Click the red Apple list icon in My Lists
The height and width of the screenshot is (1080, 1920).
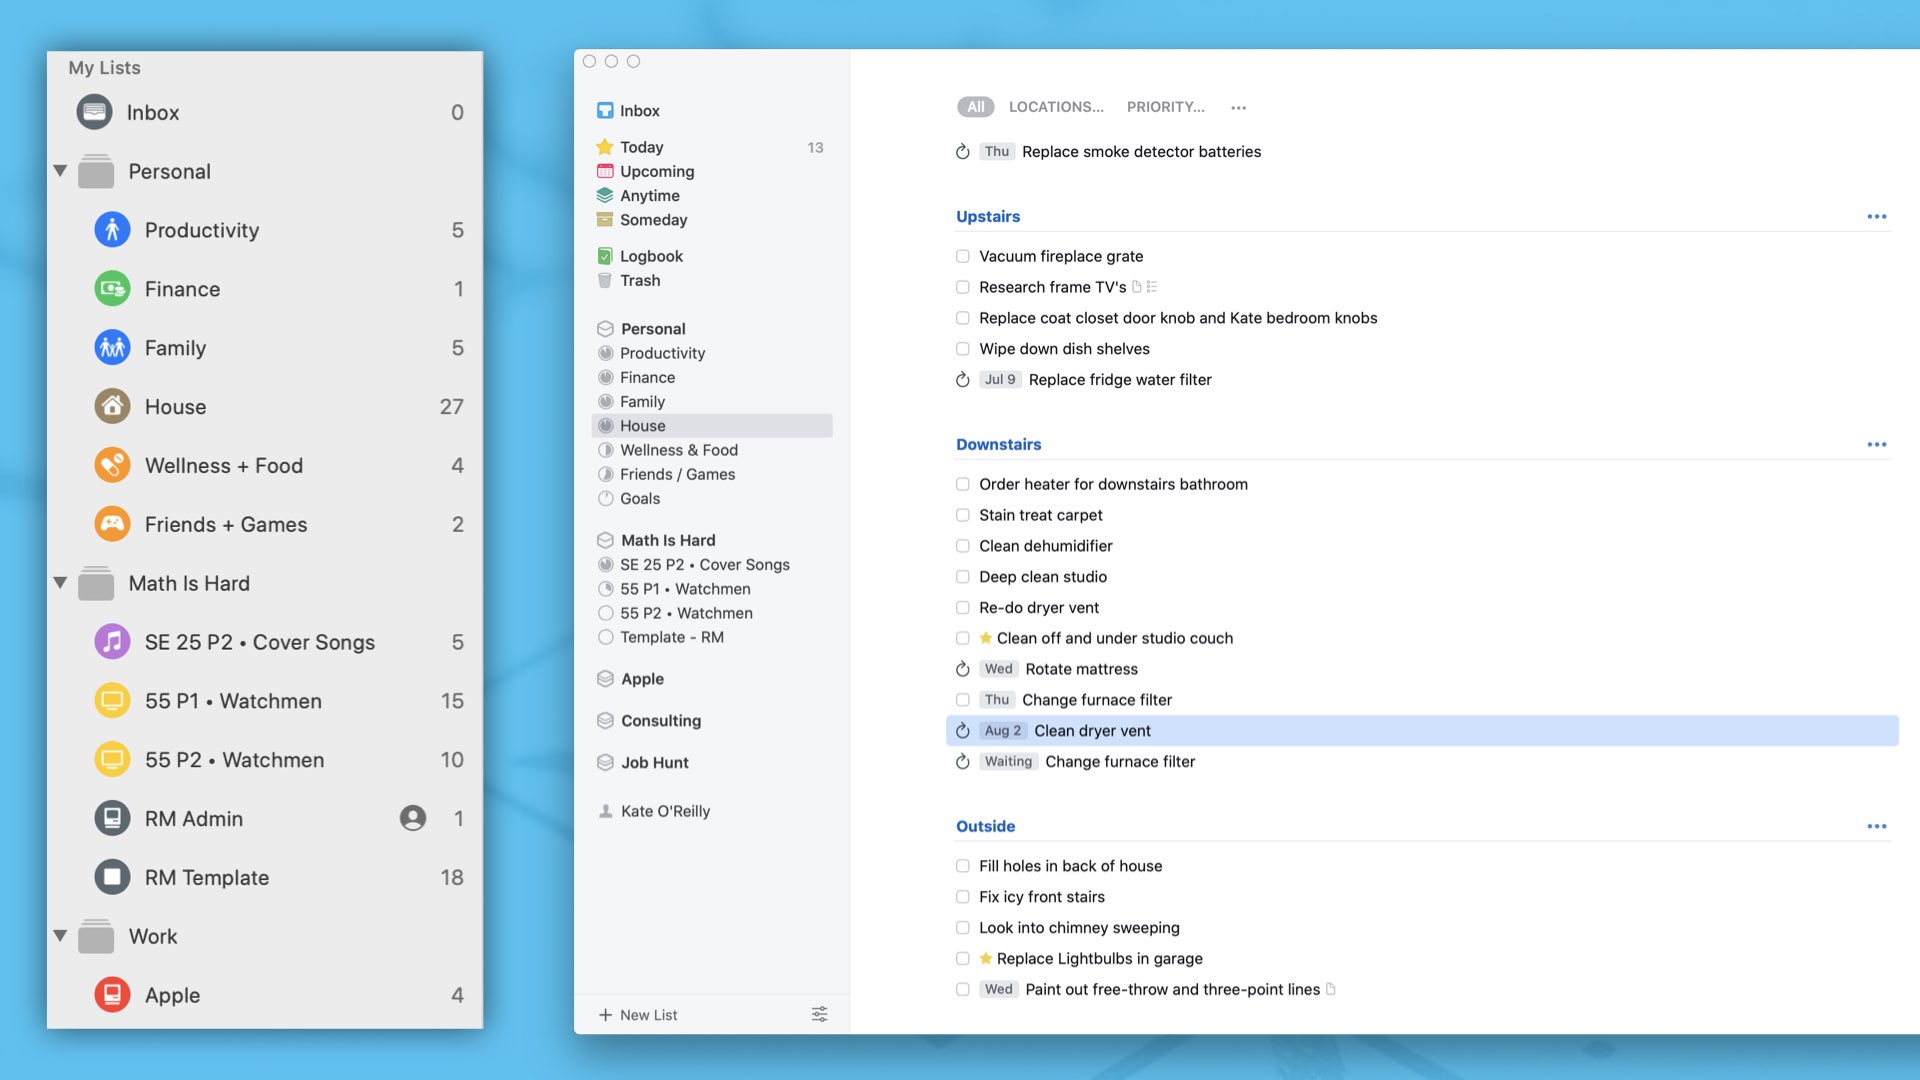pos(112,995)
